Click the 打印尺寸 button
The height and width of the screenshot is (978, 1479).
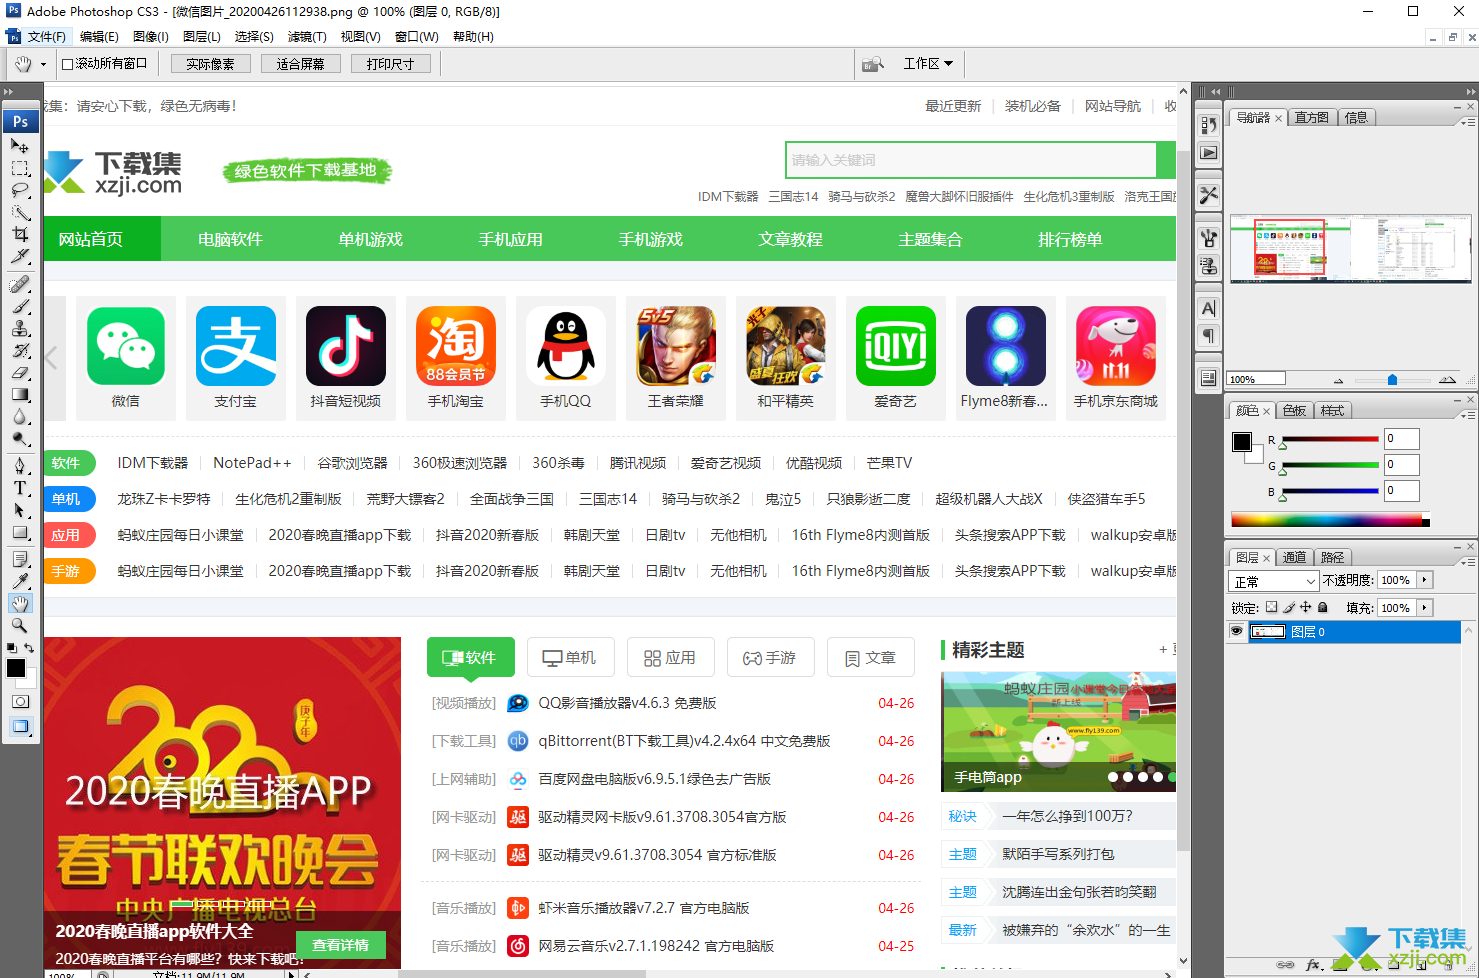[x=390, y=64]
